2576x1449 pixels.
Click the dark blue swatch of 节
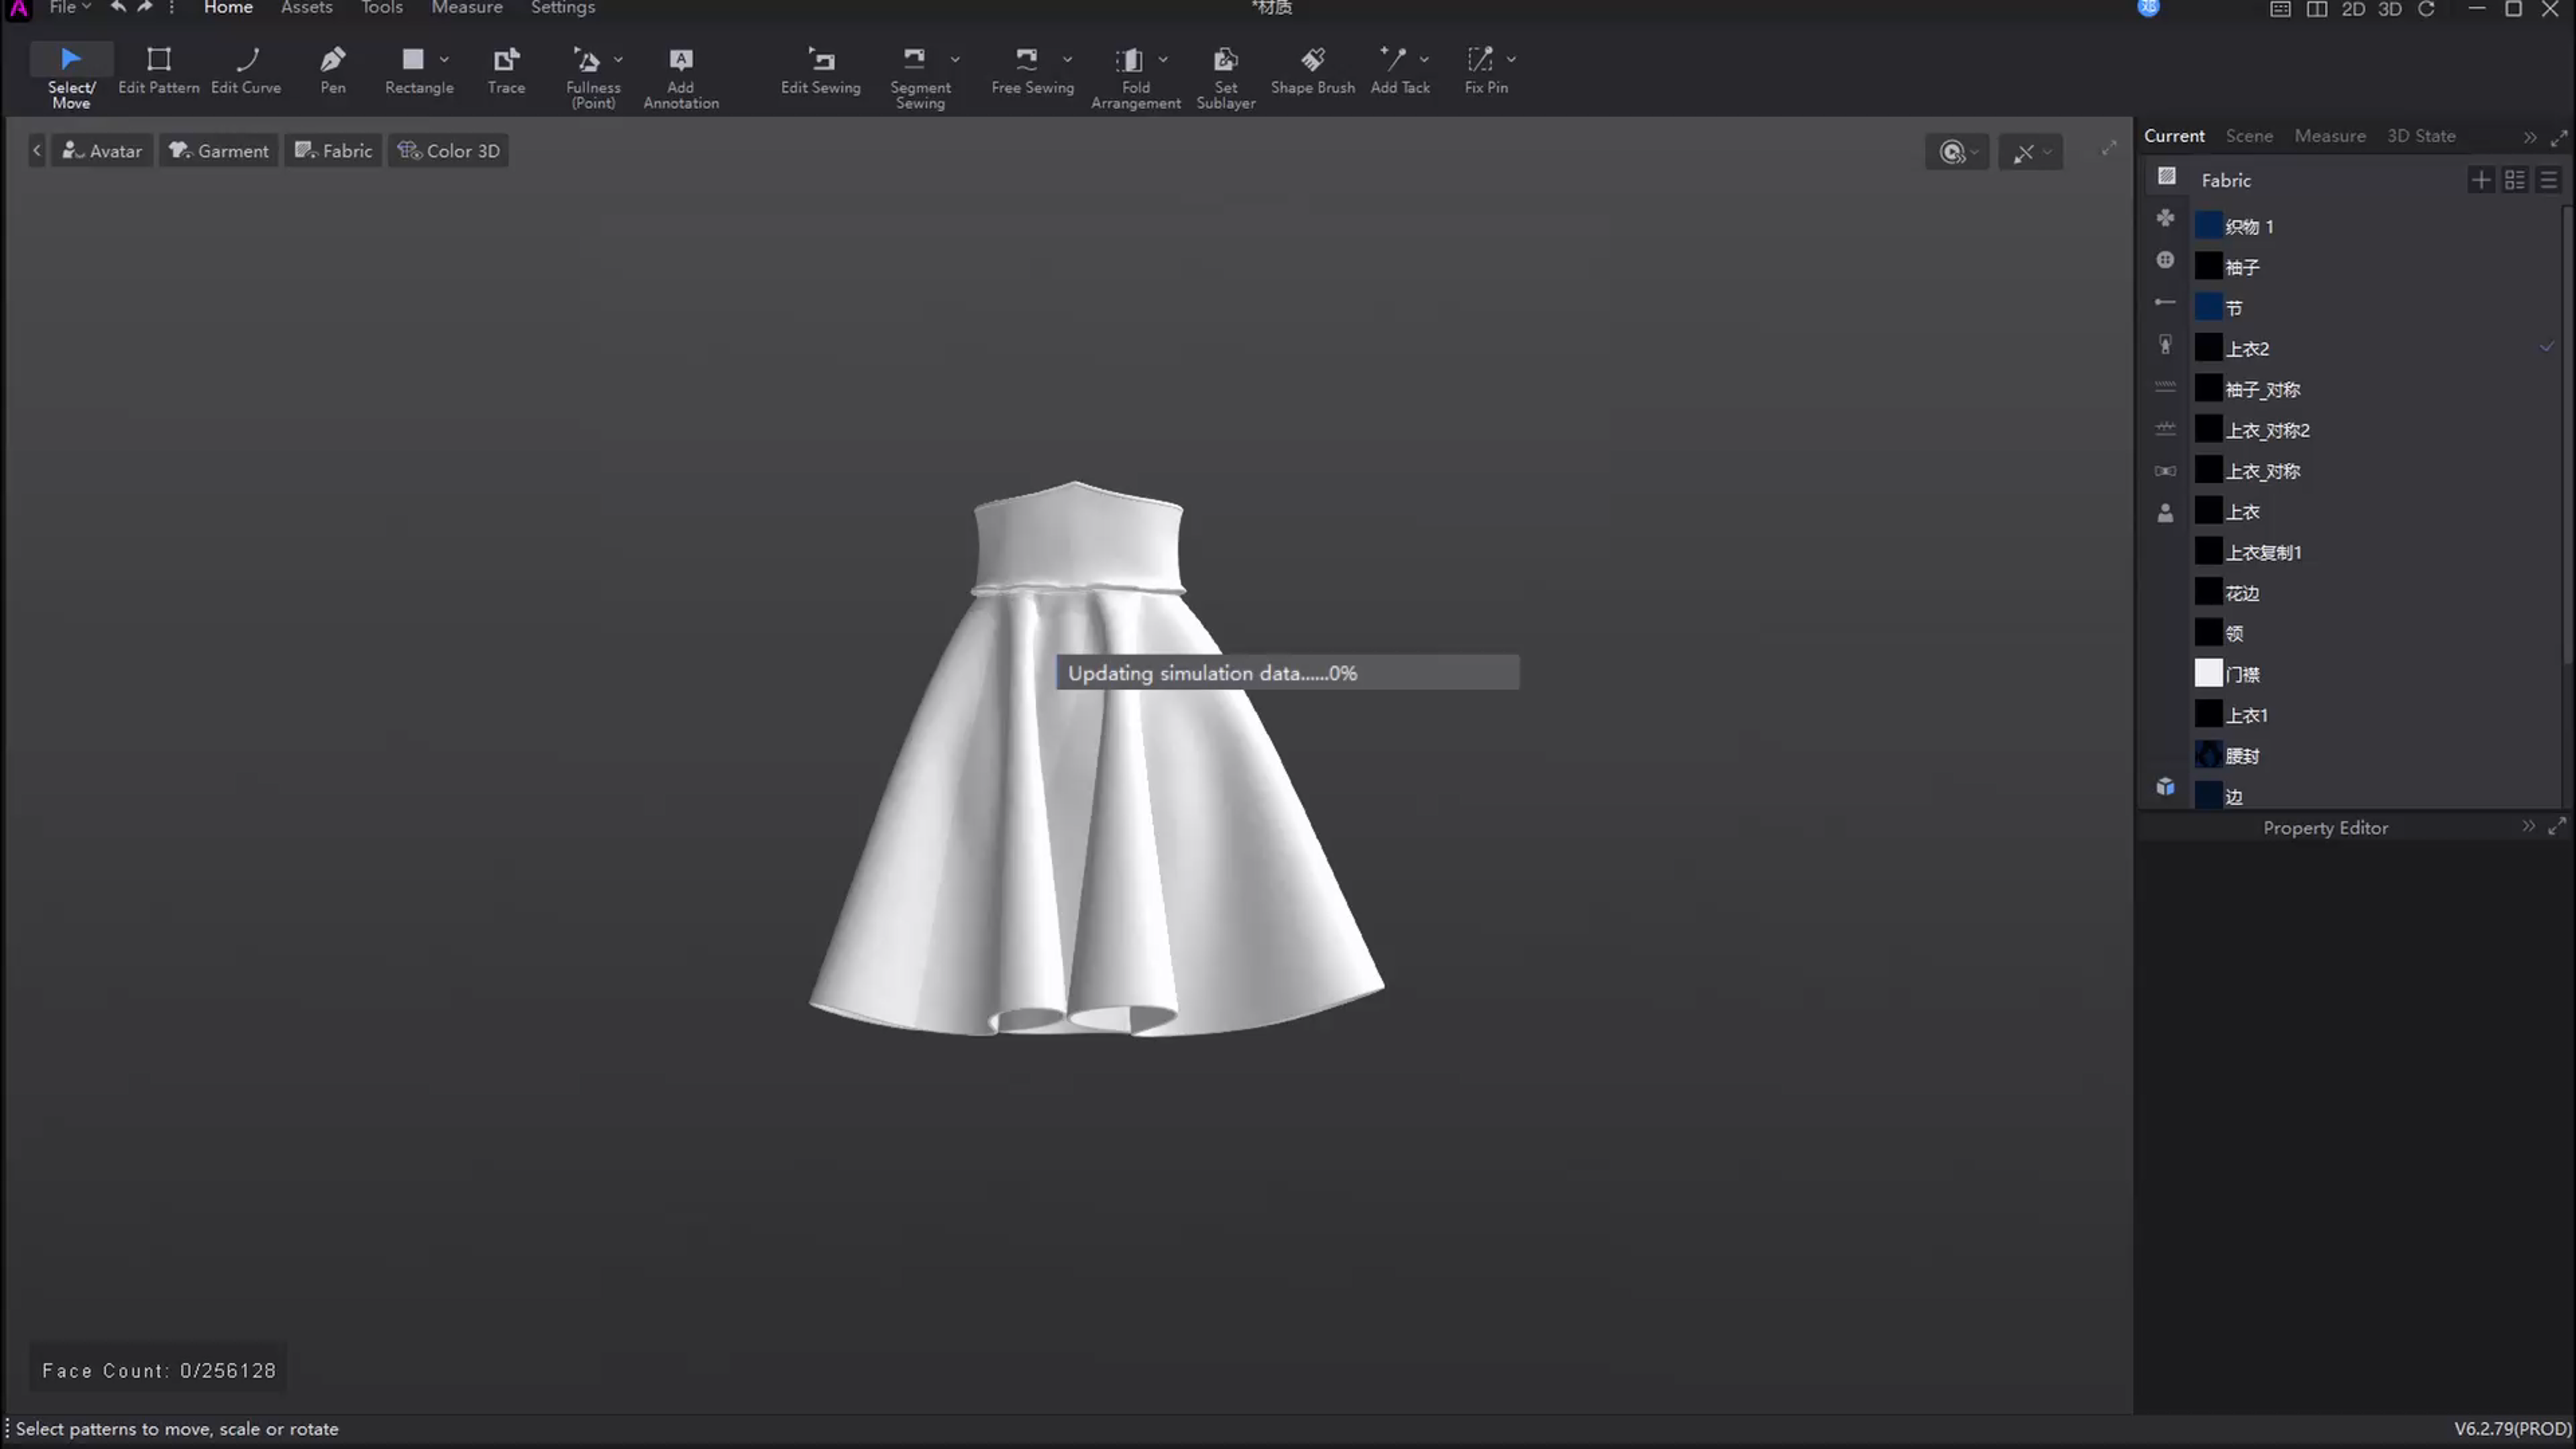[x=2208, y=307]
